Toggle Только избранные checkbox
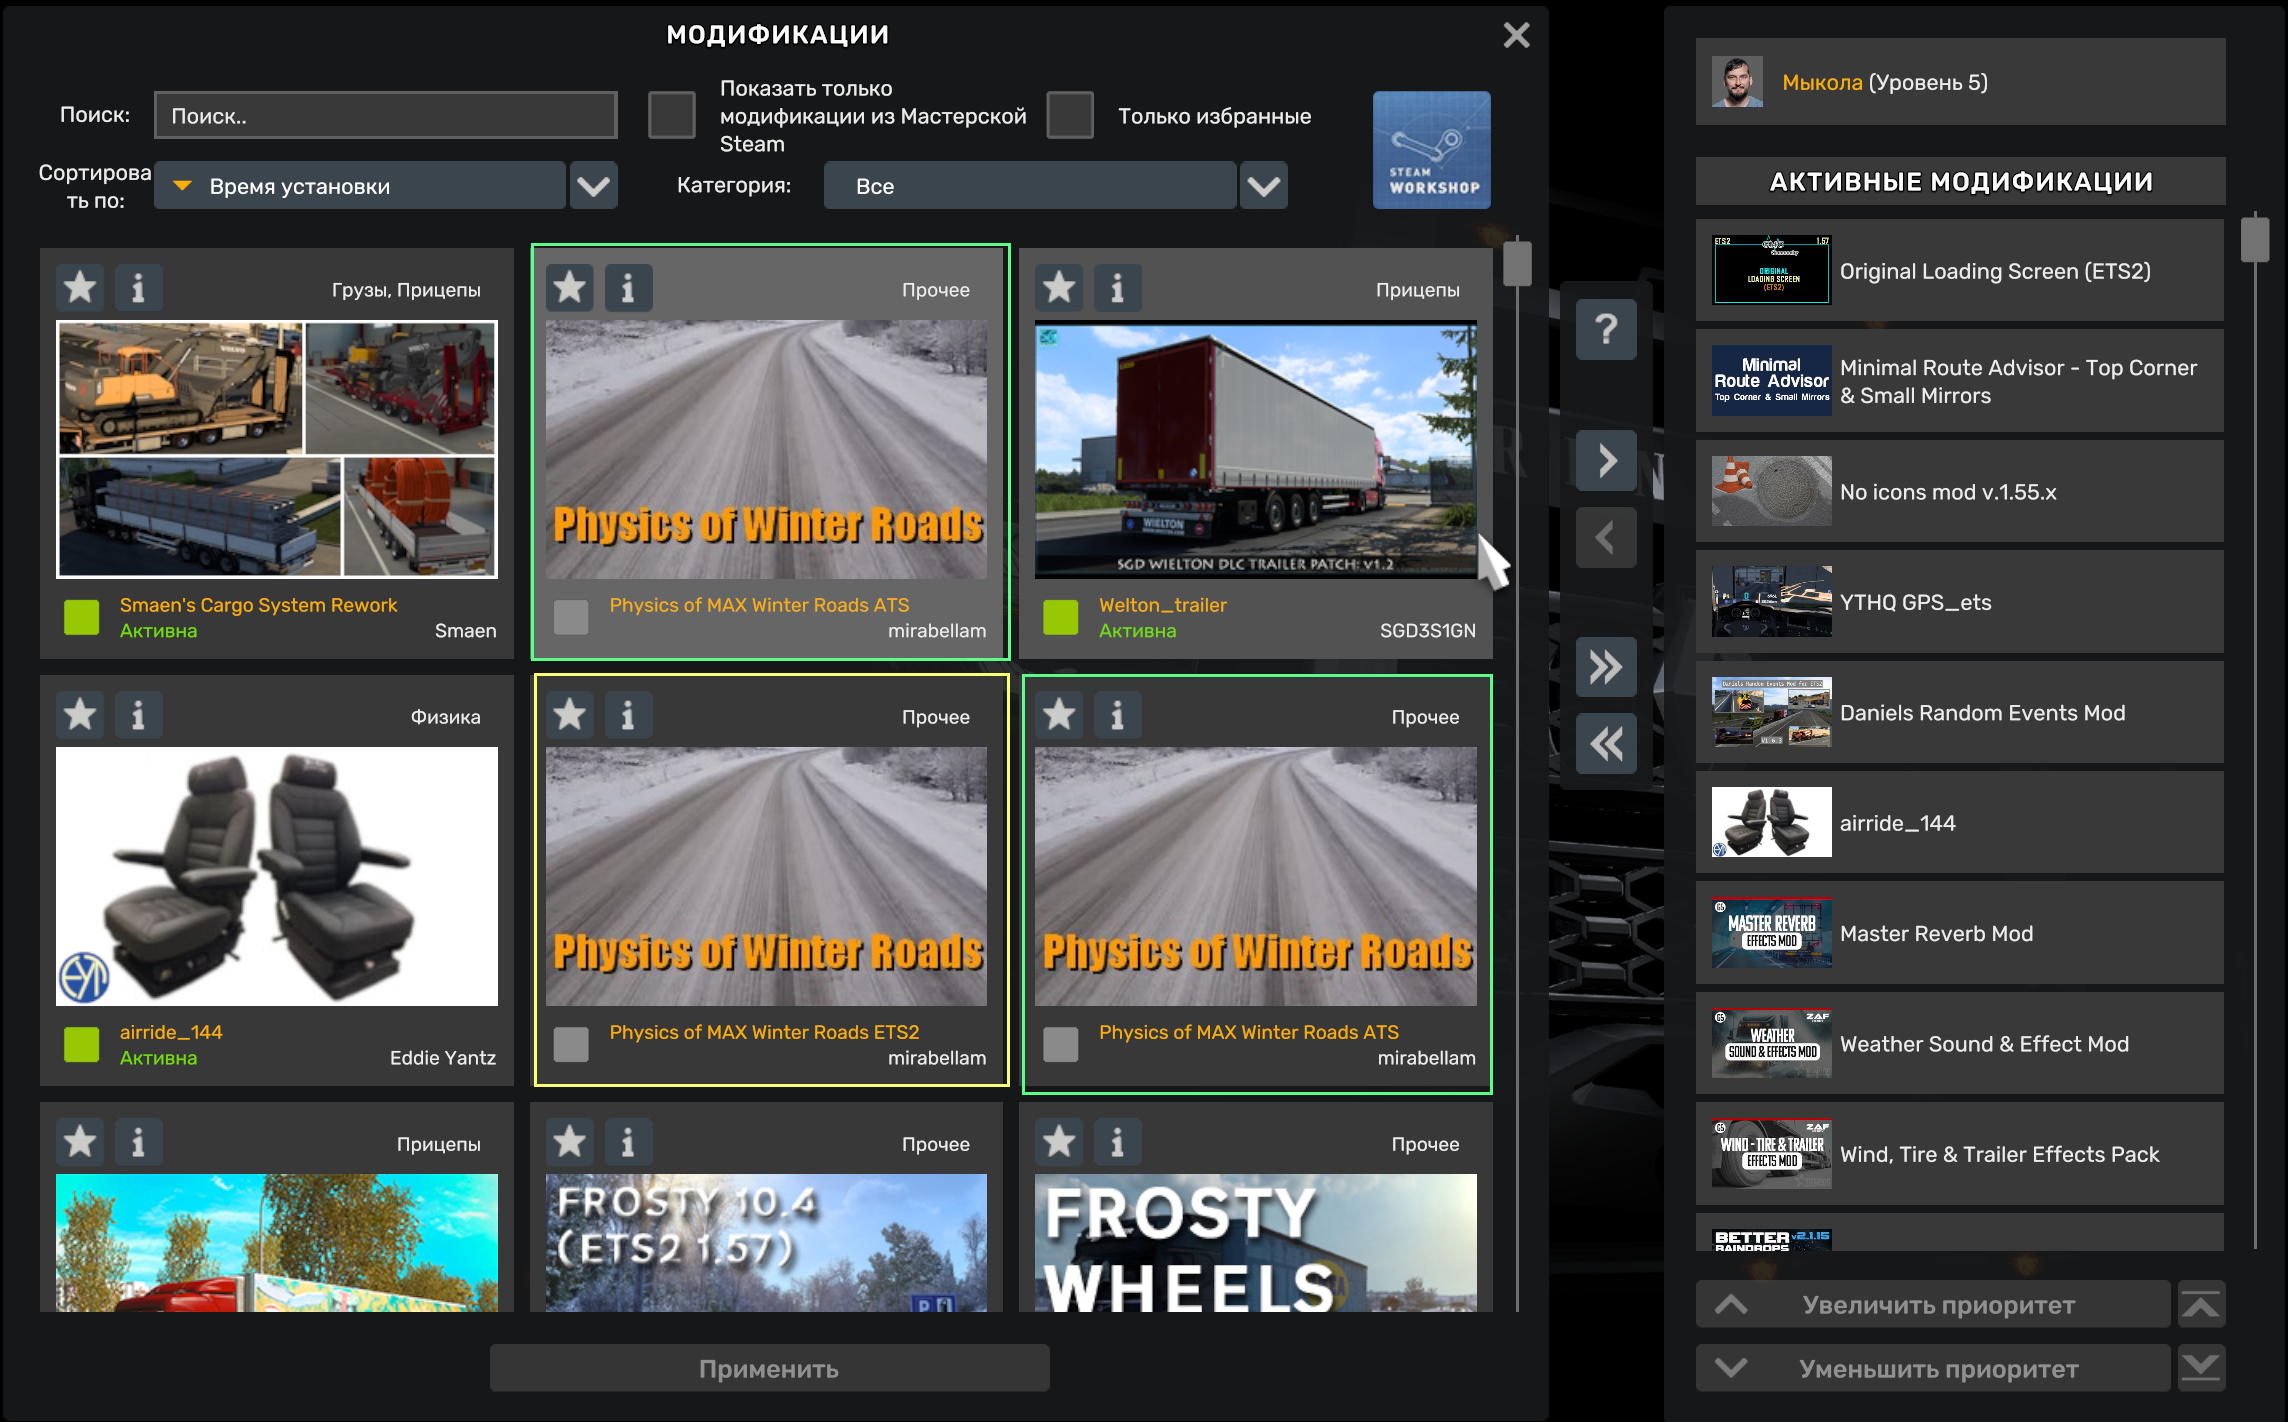 [1070, 115]
